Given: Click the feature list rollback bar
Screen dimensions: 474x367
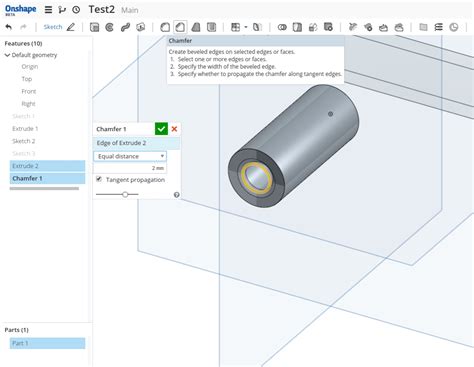Looking at the screenshot, I should tap(44, 188).
